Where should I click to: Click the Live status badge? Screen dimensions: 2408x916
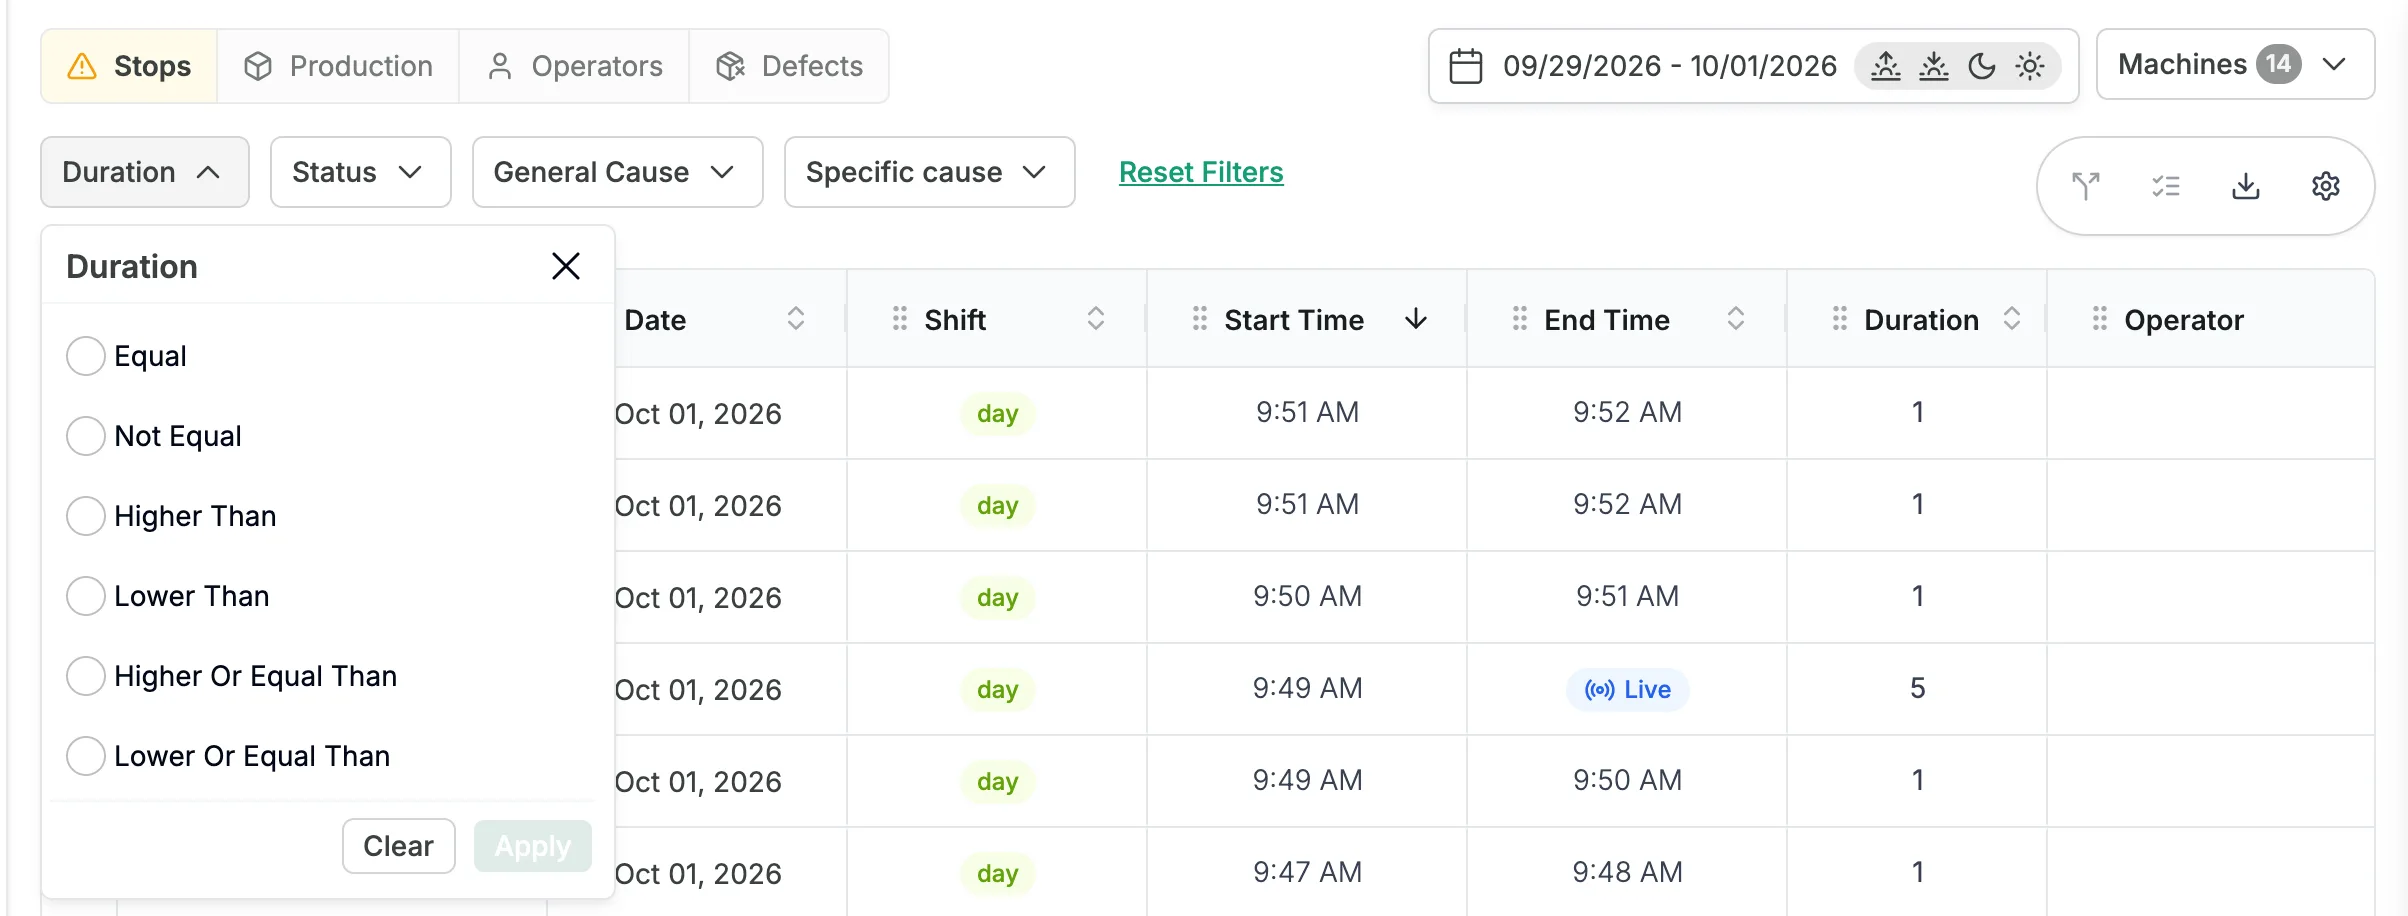point(1628,689)
